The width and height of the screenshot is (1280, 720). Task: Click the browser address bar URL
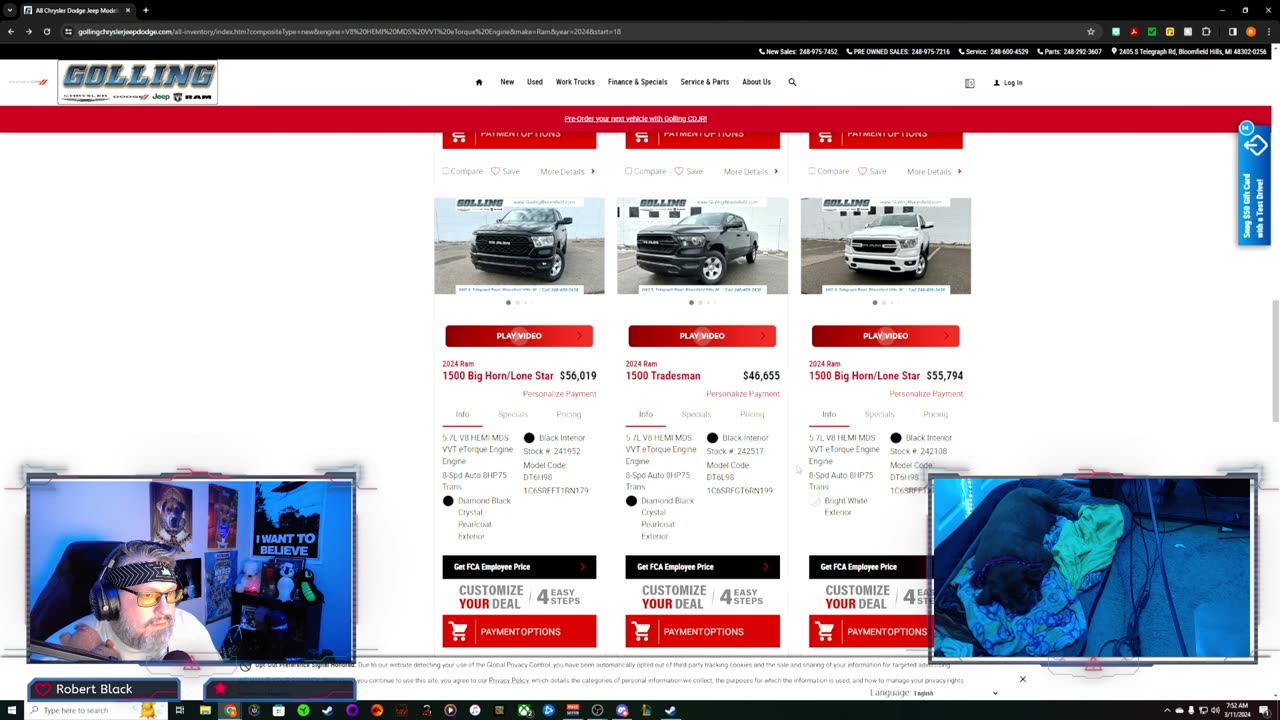coord(349,31)
